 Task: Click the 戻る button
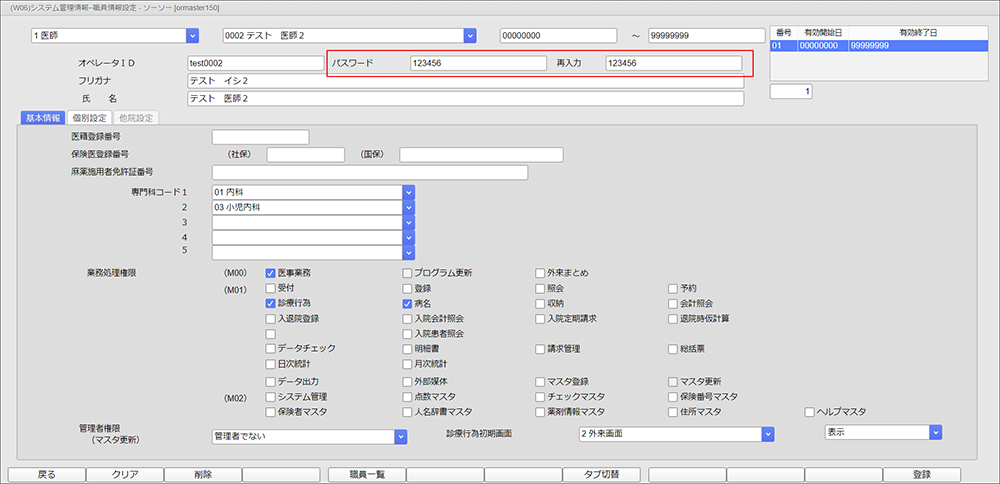(46, 474)
